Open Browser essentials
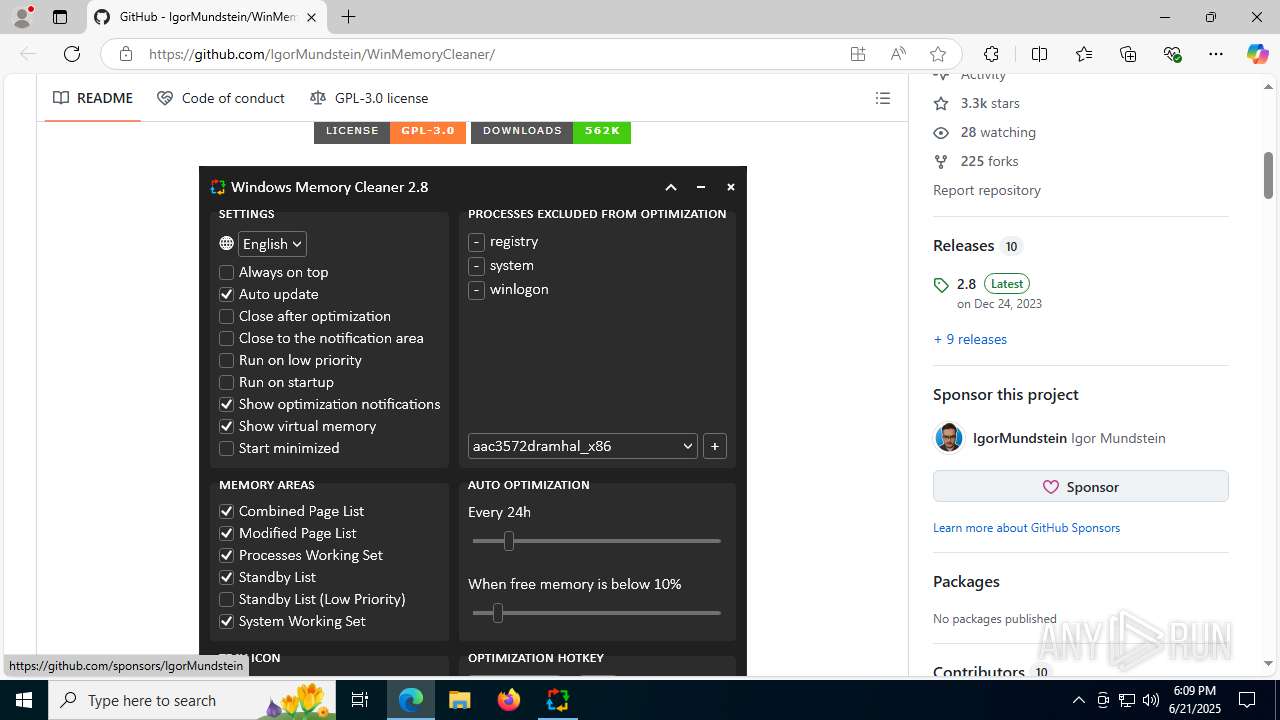The width and height of the screenshot is (1280, 720). (1172, 54)
